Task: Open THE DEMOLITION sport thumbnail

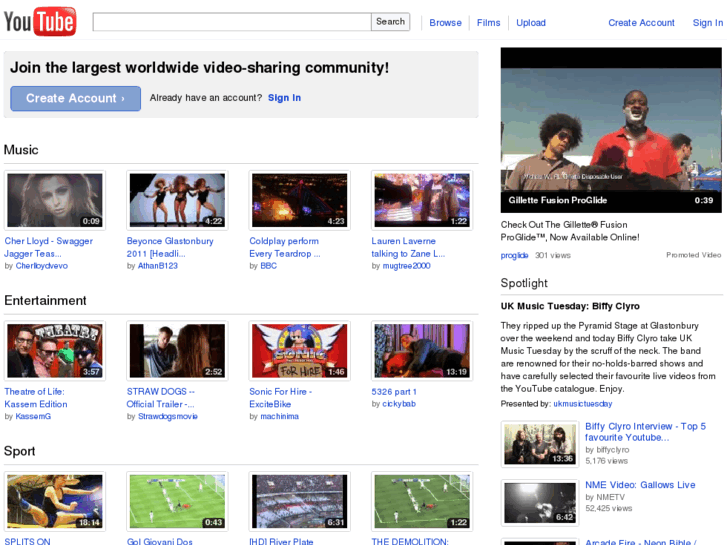Action: 422,501
